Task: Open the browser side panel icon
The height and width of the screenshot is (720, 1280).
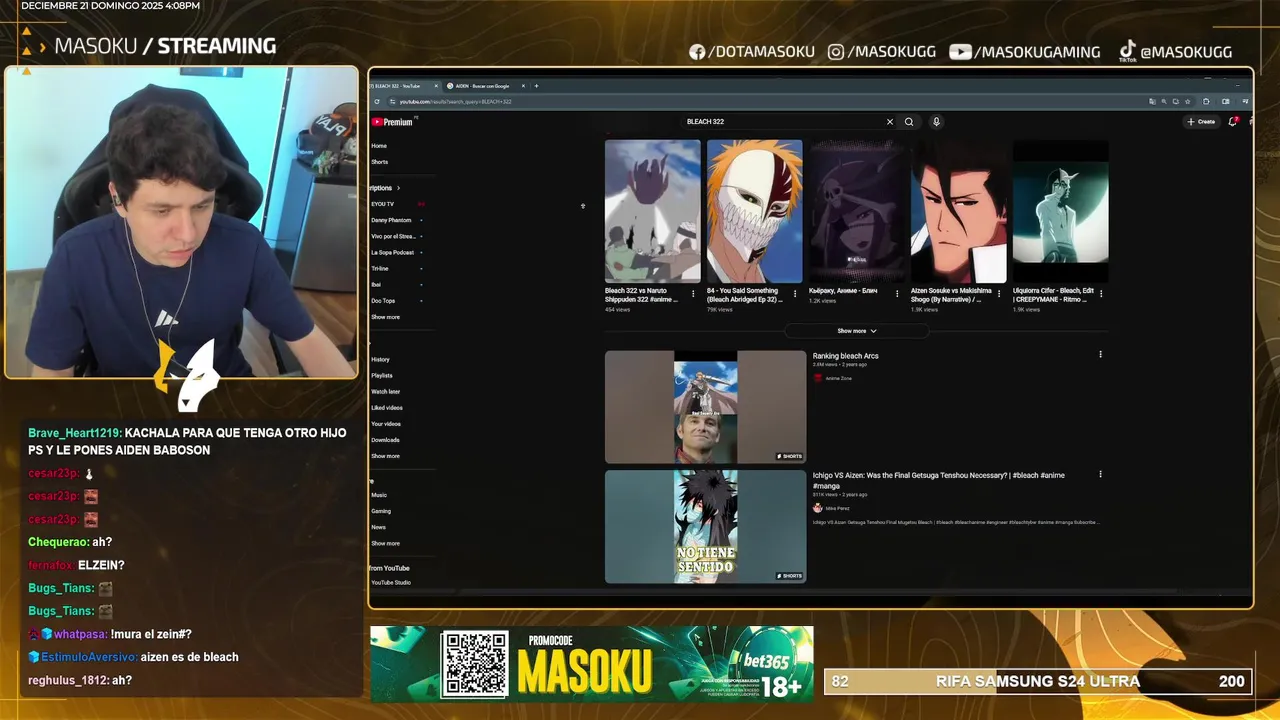Action: [x=1225, y=101]
